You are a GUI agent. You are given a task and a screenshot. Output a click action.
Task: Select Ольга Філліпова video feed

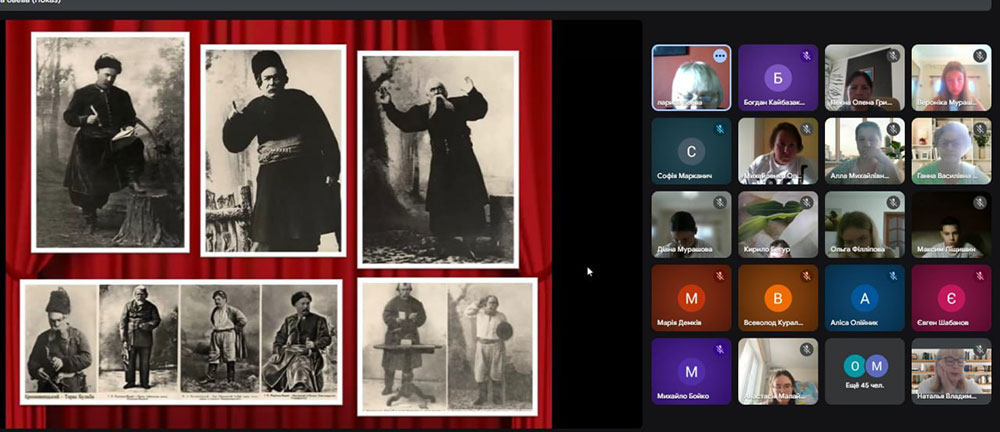pos(864,225)
